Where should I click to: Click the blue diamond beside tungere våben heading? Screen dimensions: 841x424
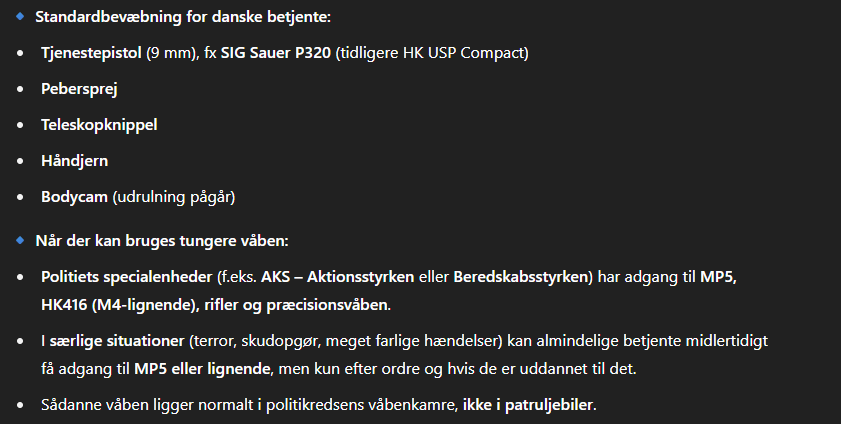(x=19, y=240)
